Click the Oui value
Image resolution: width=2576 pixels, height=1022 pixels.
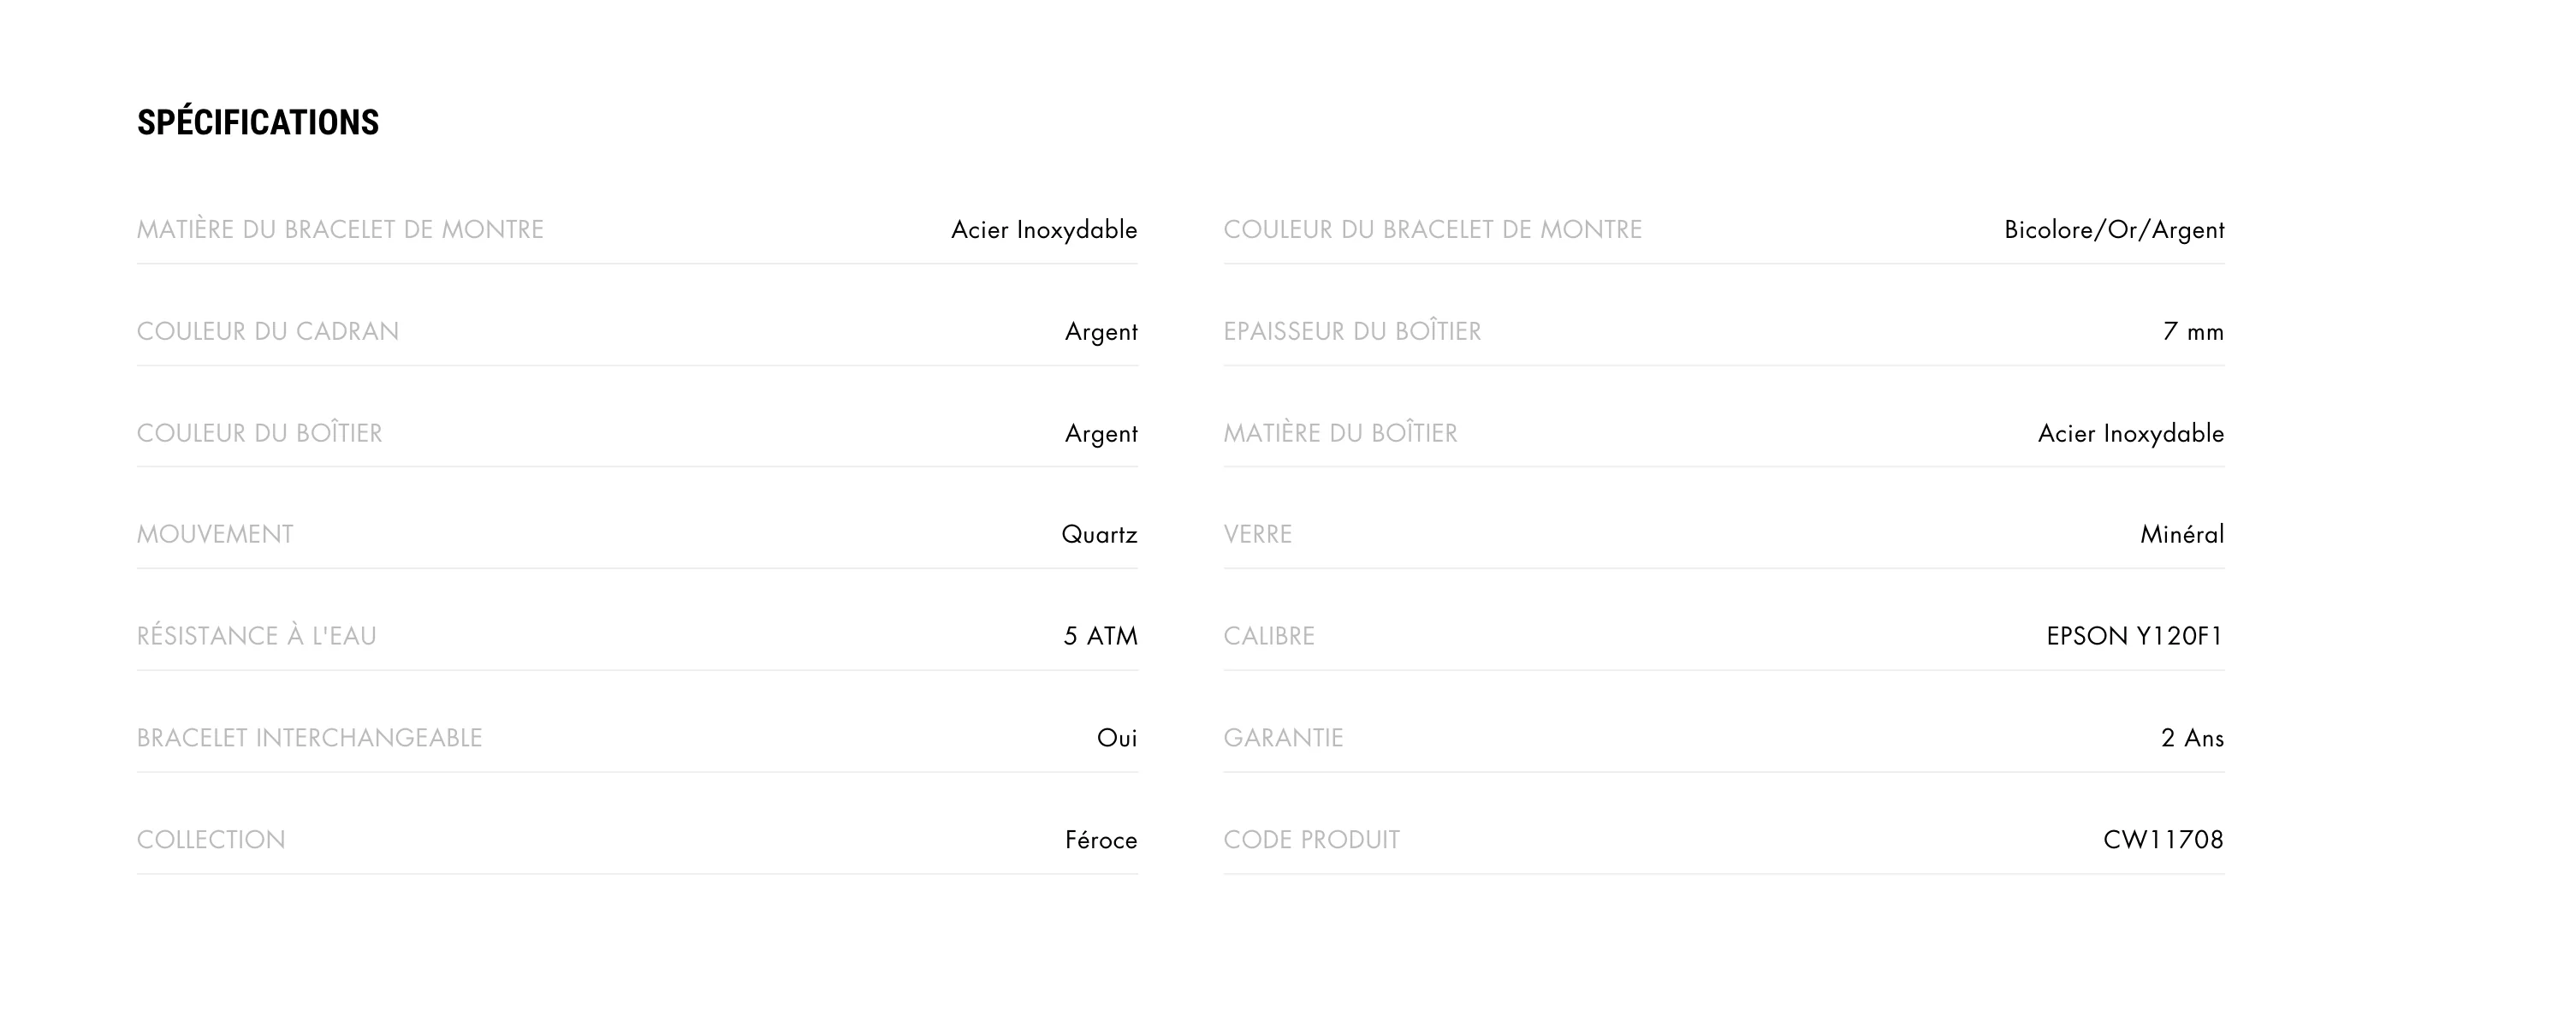coord(1117,738)
